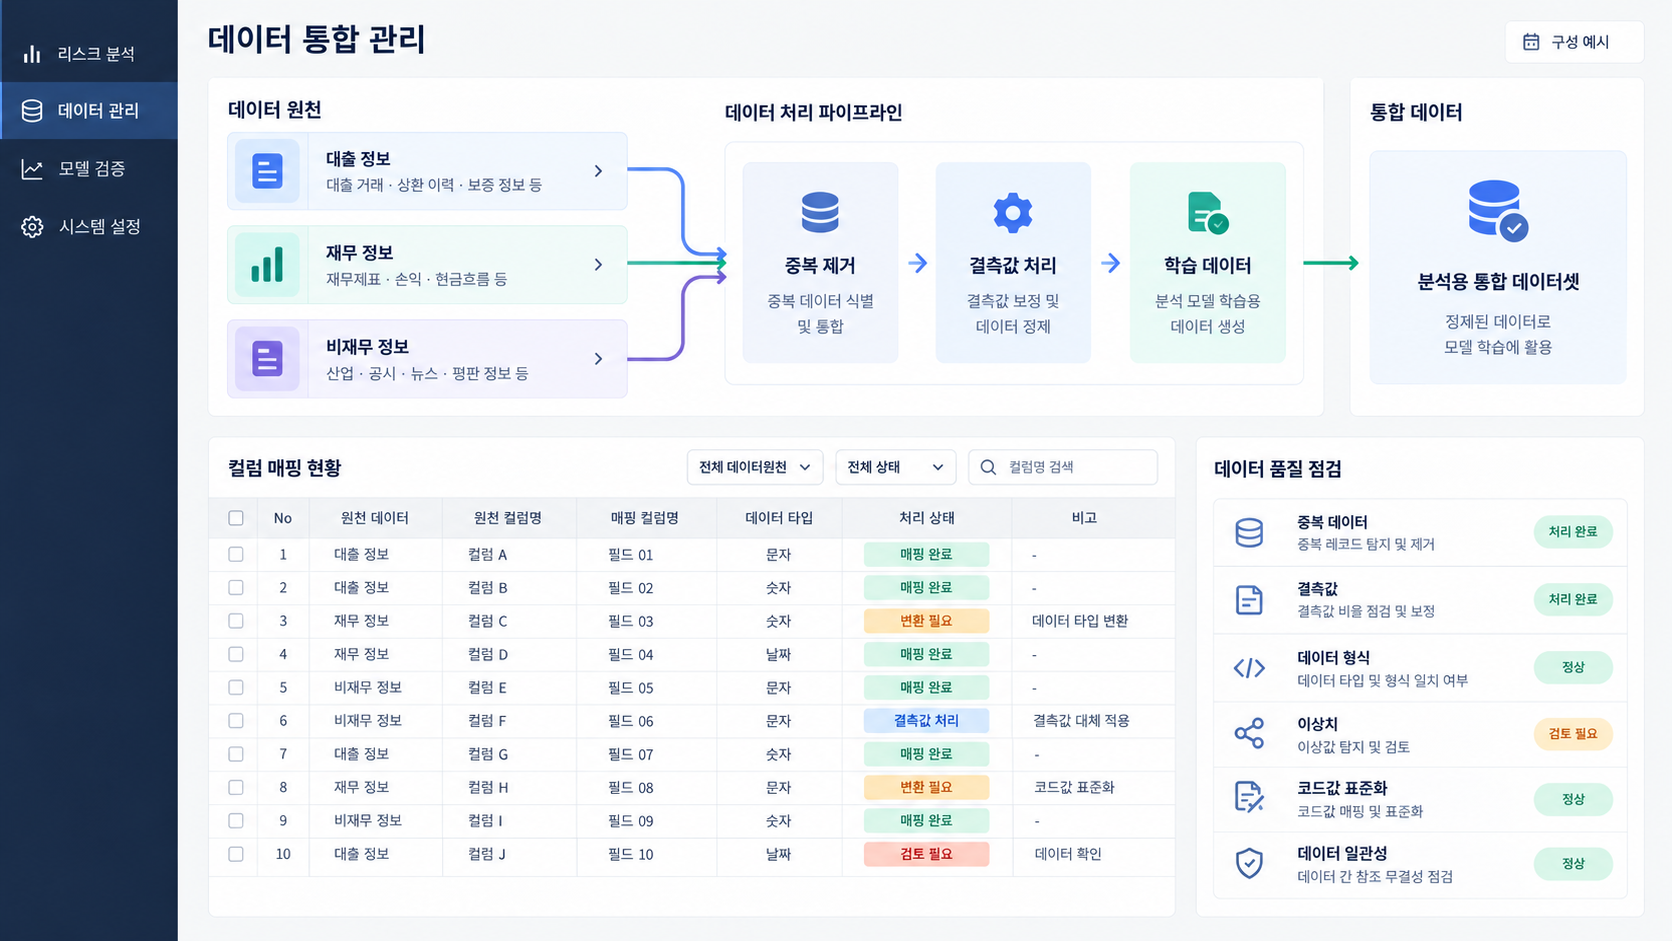Image resolution: width=1672 pixels, height=941 pixels.
Task: Click the 코드값 표준화 remark in row 8
Action: [x=1074, y=787]
